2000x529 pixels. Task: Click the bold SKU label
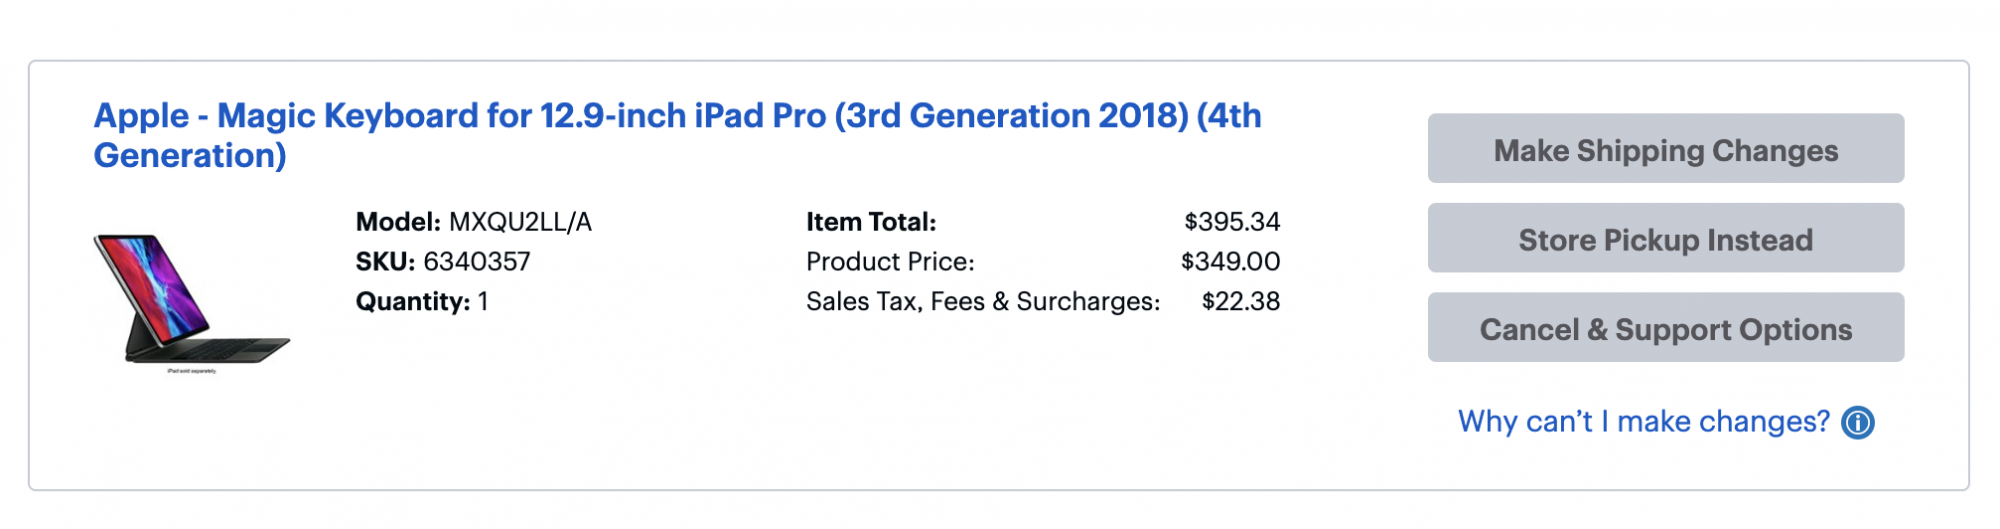(385, 262)
